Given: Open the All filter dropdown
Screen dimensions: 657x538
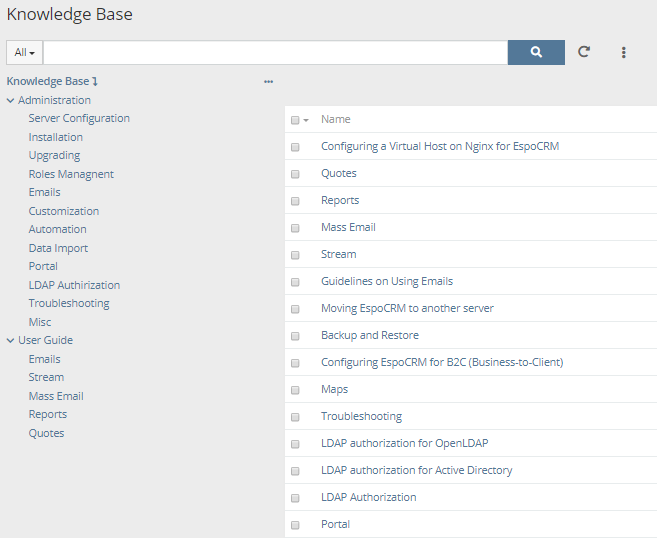Looking at the screenshot, I should (x=24, y=52).
